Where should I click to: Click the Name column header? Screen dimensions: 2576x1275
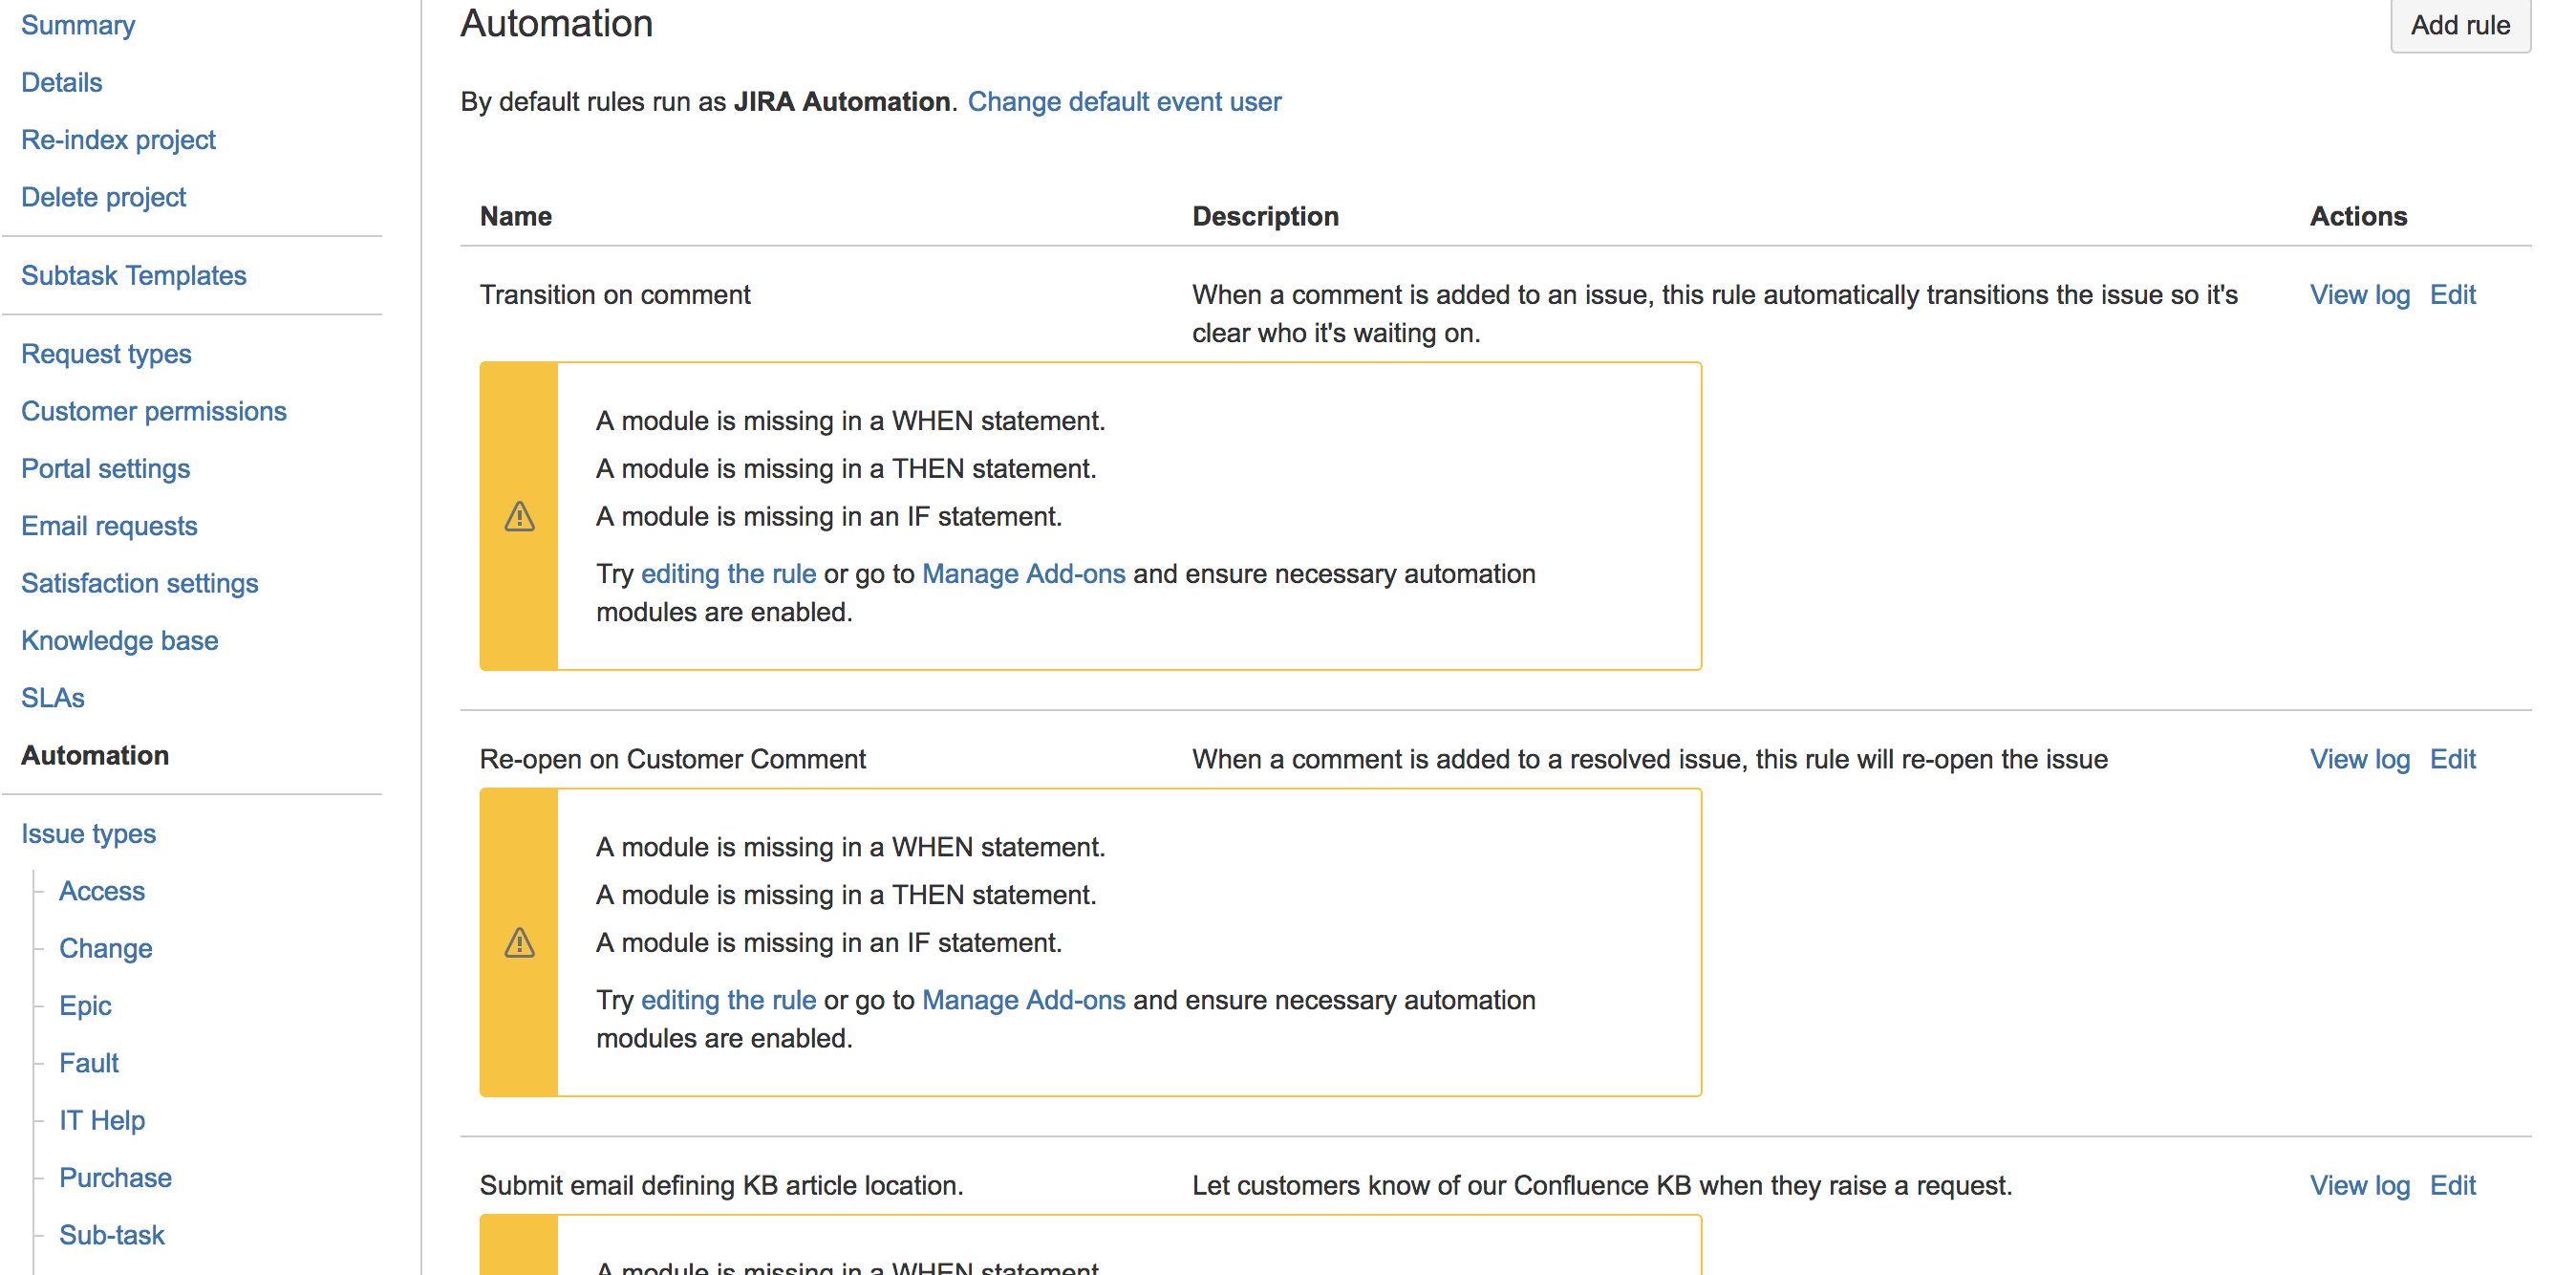pyautogui.click(x=516, y=216)
